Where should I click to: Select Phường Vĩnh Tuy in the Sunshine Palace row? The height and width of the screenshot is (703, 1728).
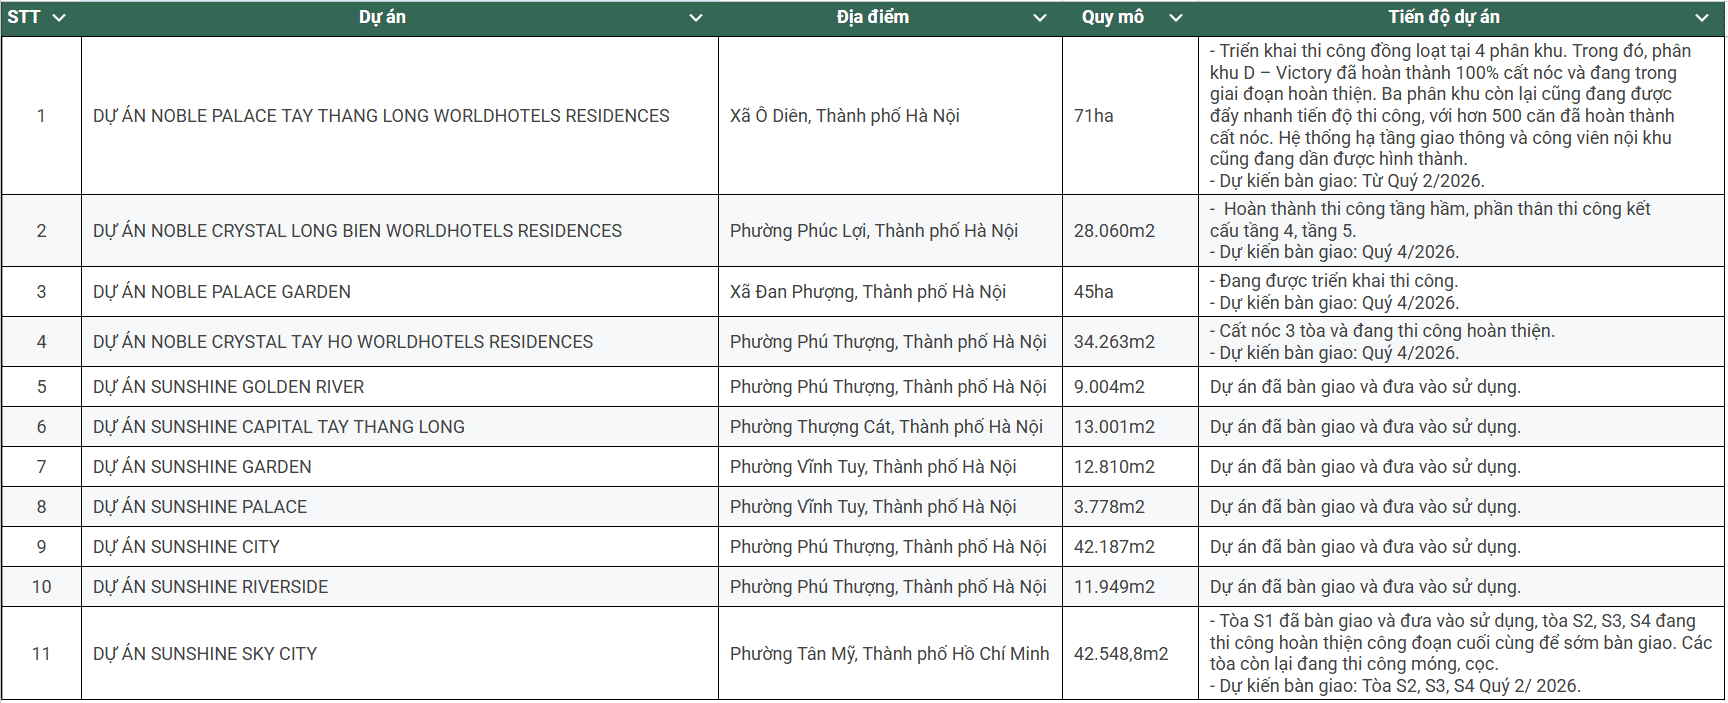pos(873,507)
